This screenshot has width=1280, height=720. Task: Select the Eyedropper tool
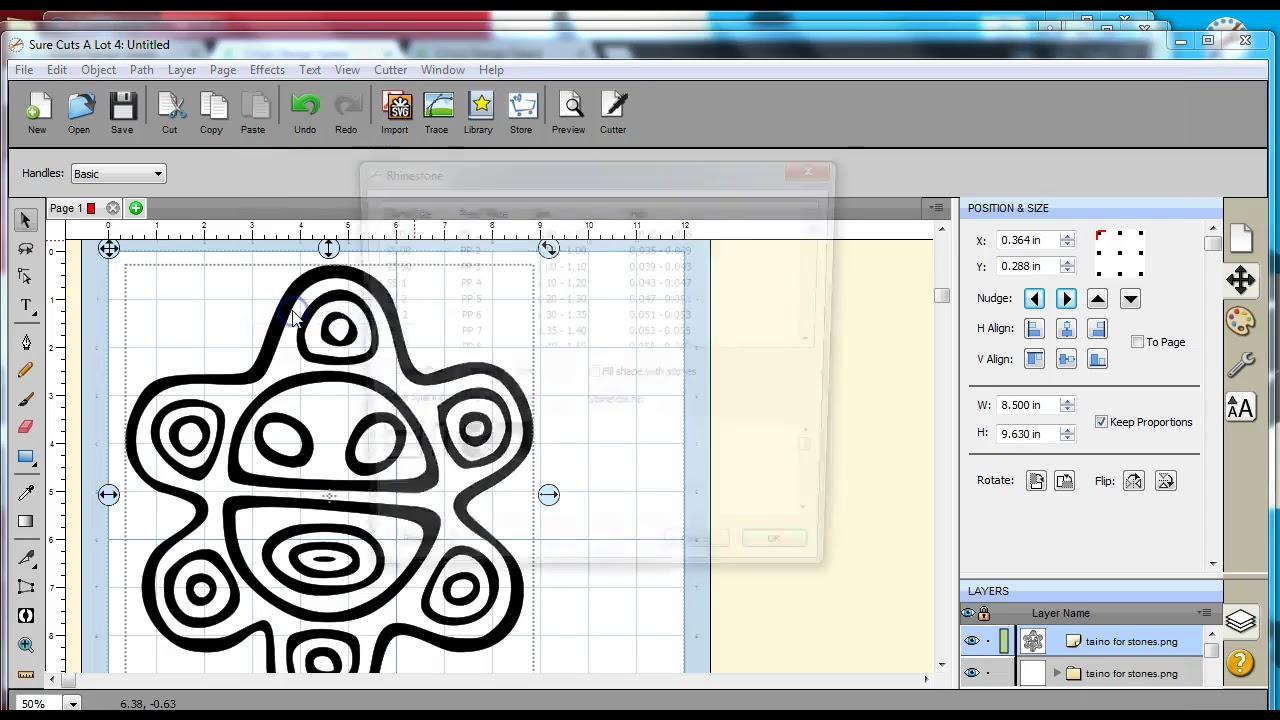pos(26,493)
